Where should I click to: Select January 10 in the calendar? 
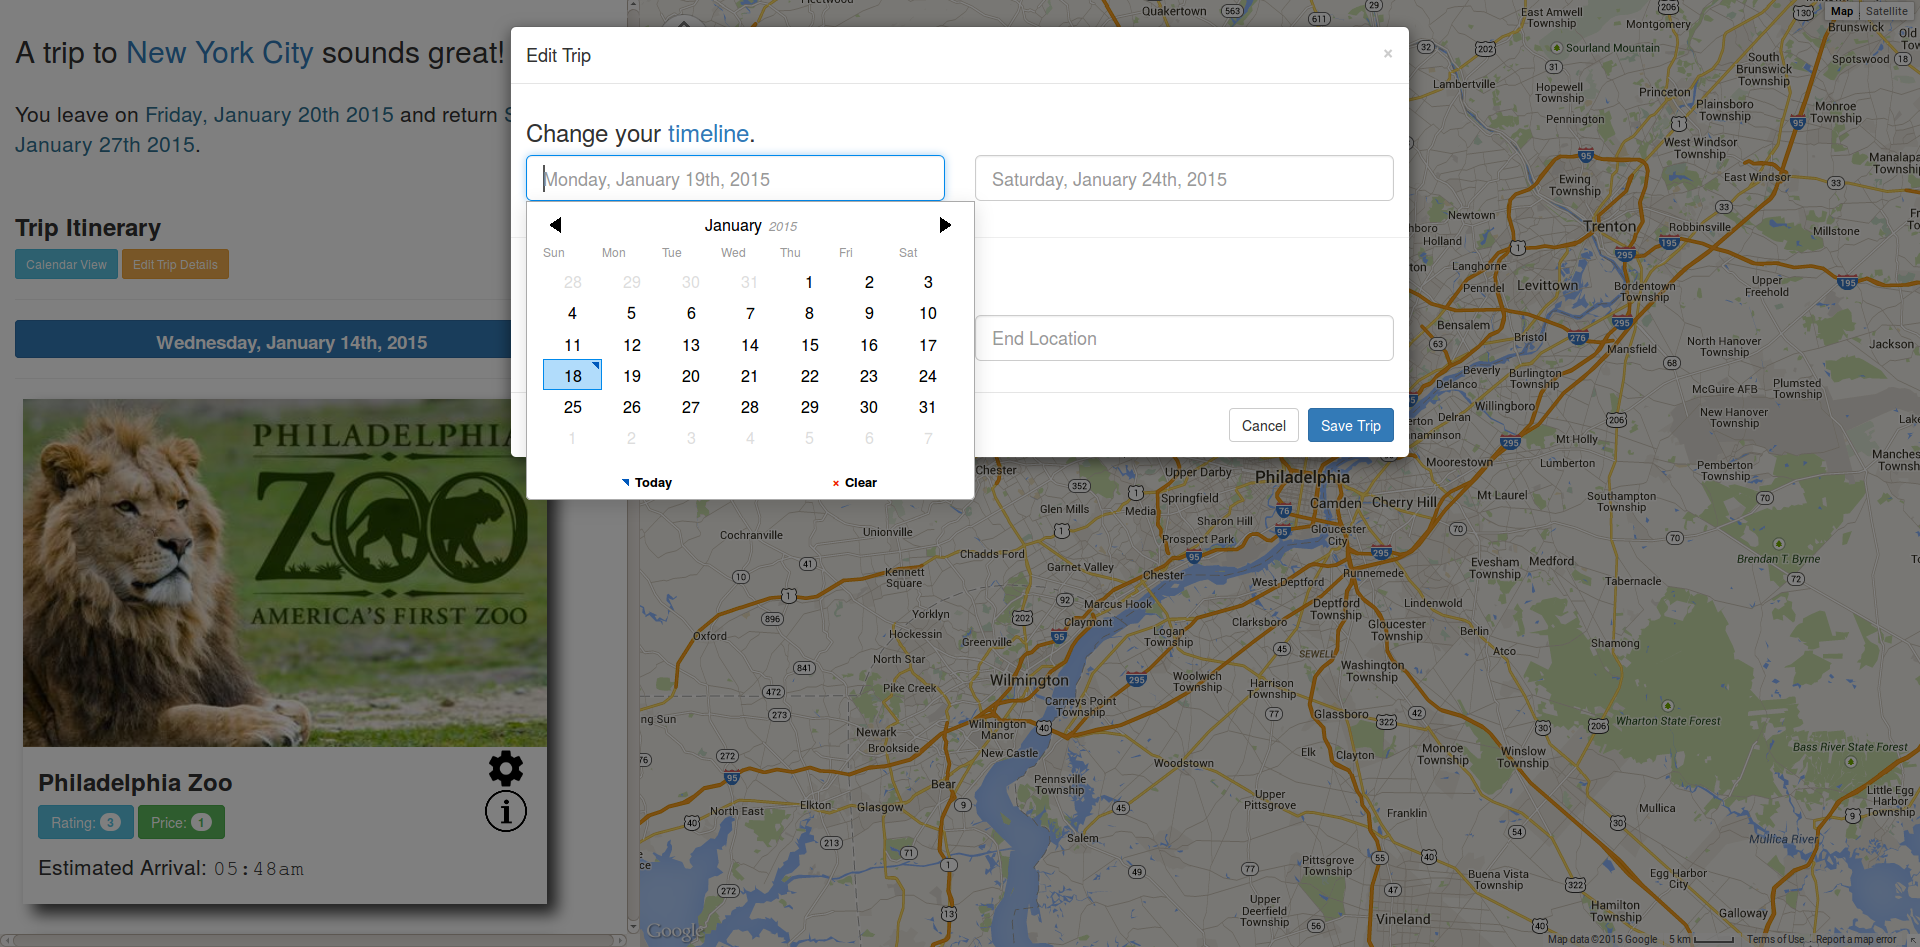coord(928,313)
